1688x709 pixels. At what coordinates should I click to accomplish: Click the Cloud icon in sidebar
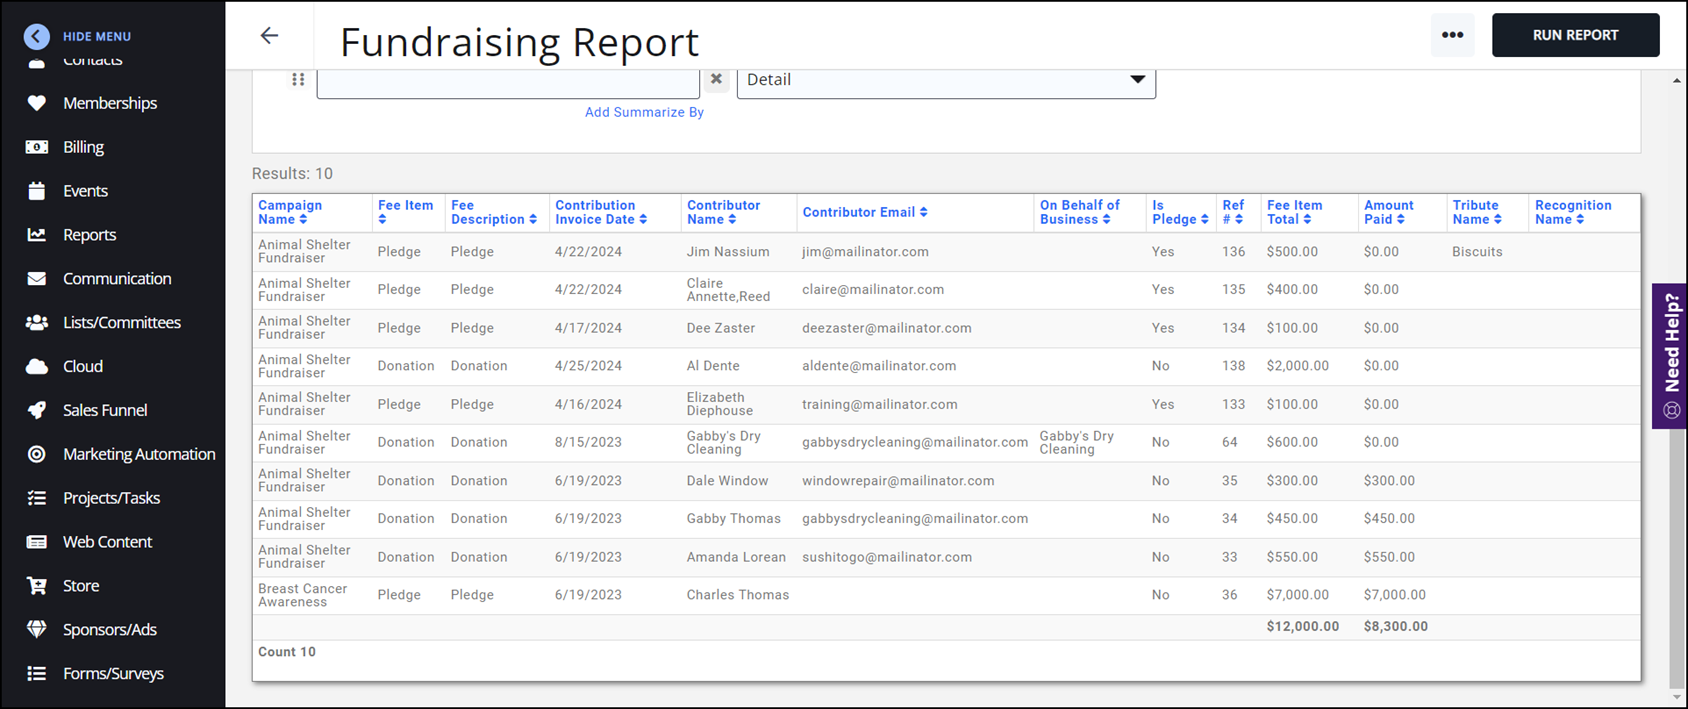tap(37, 367)
